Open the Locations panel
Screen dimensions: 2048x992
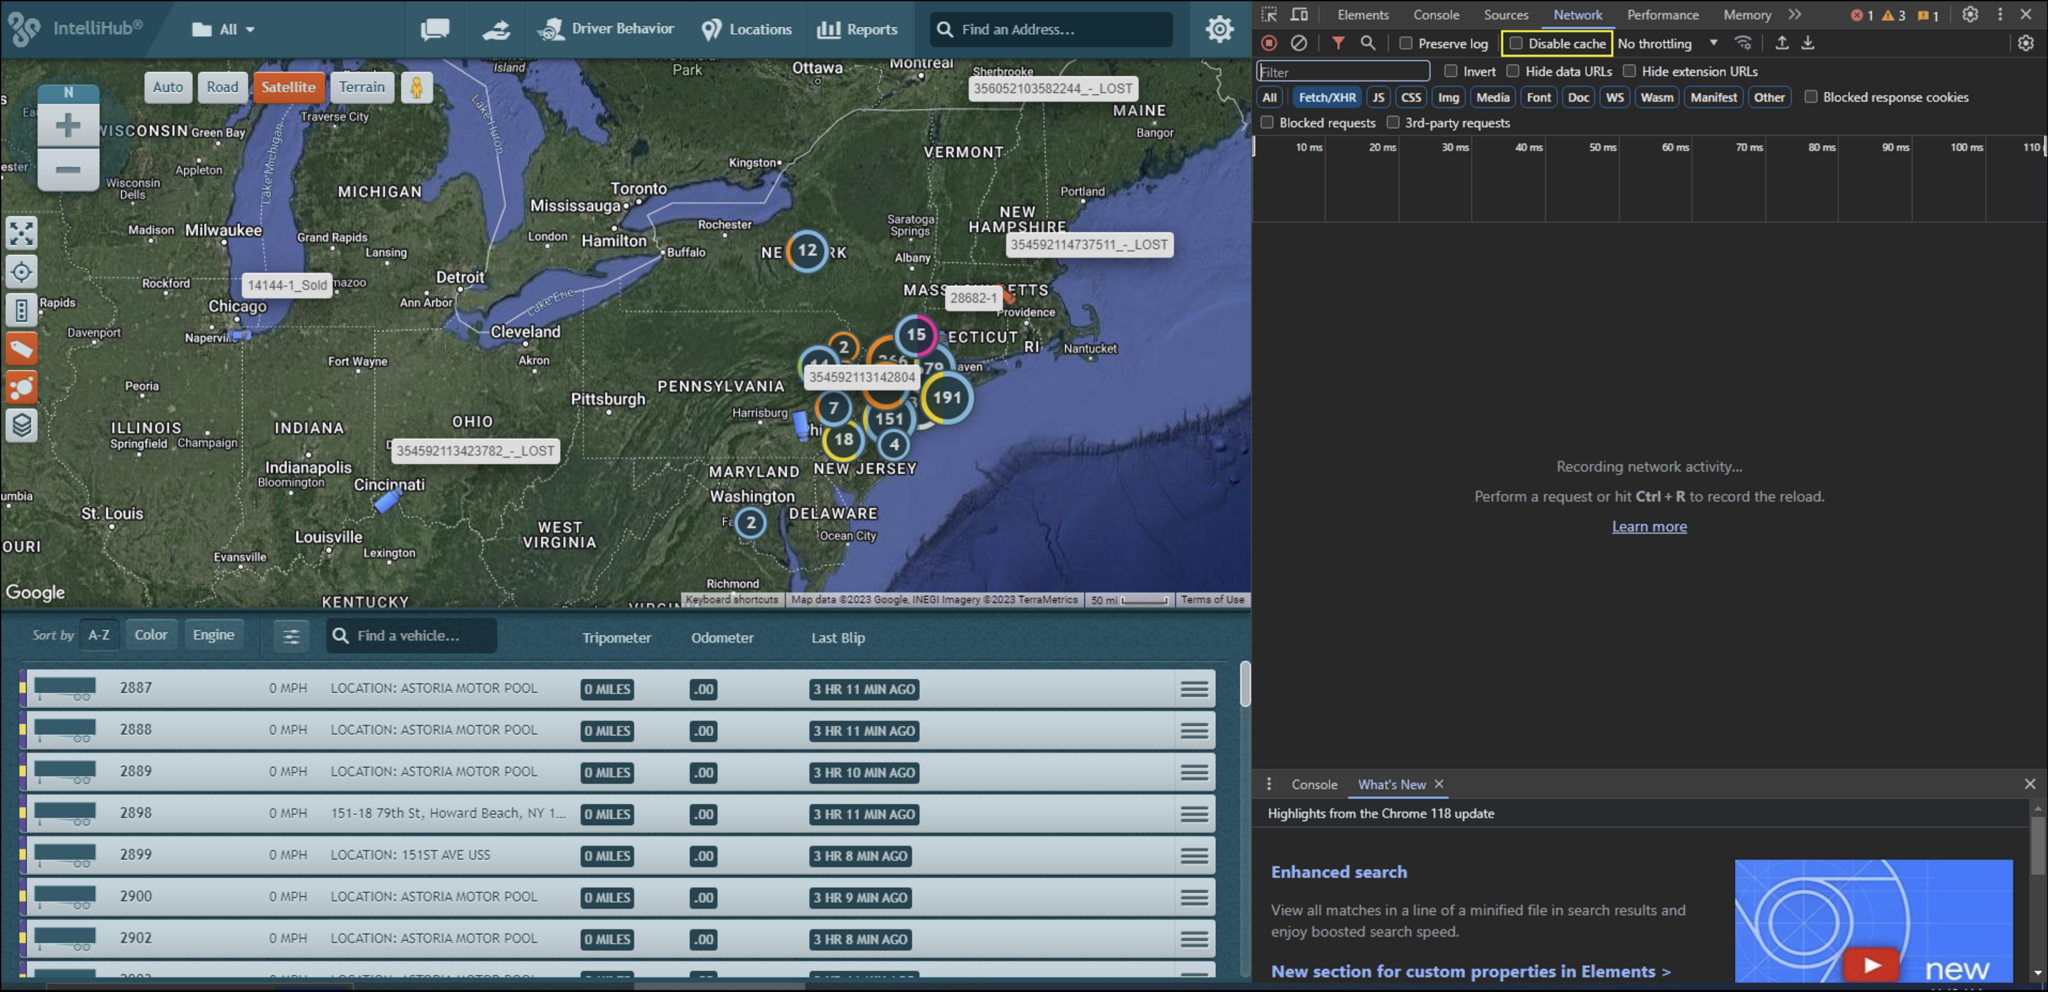[747, 29]
